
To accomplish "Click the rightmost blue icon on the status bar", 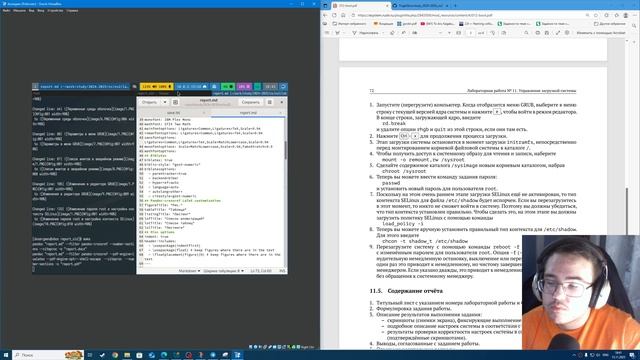I will tap(284, 87).
